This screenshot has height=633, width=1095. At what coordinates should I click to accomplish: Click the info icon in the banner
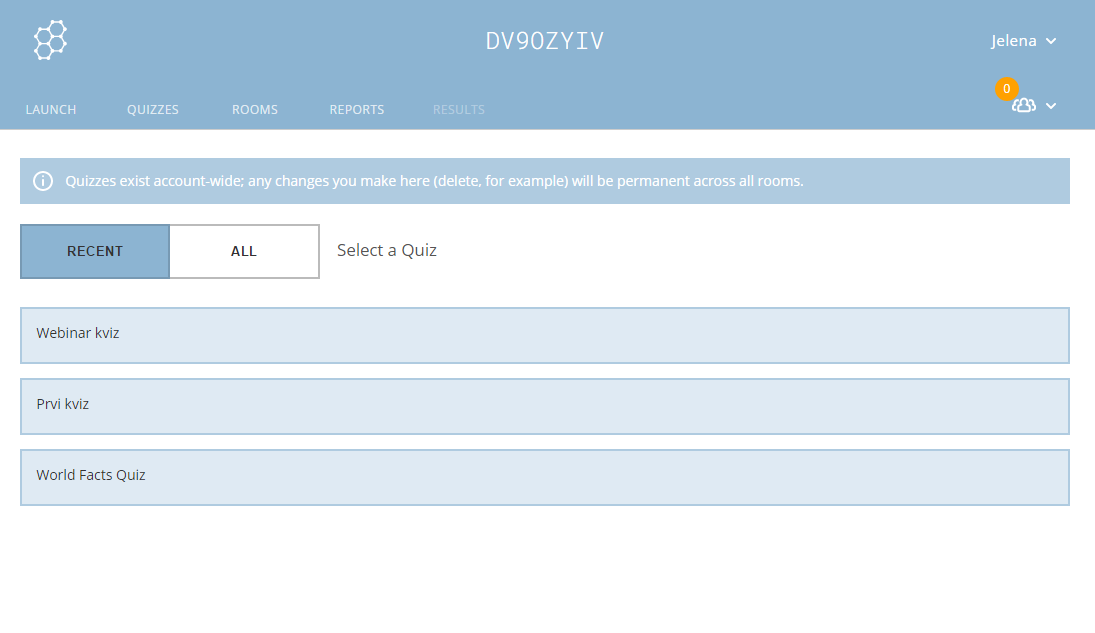point(43,181)
